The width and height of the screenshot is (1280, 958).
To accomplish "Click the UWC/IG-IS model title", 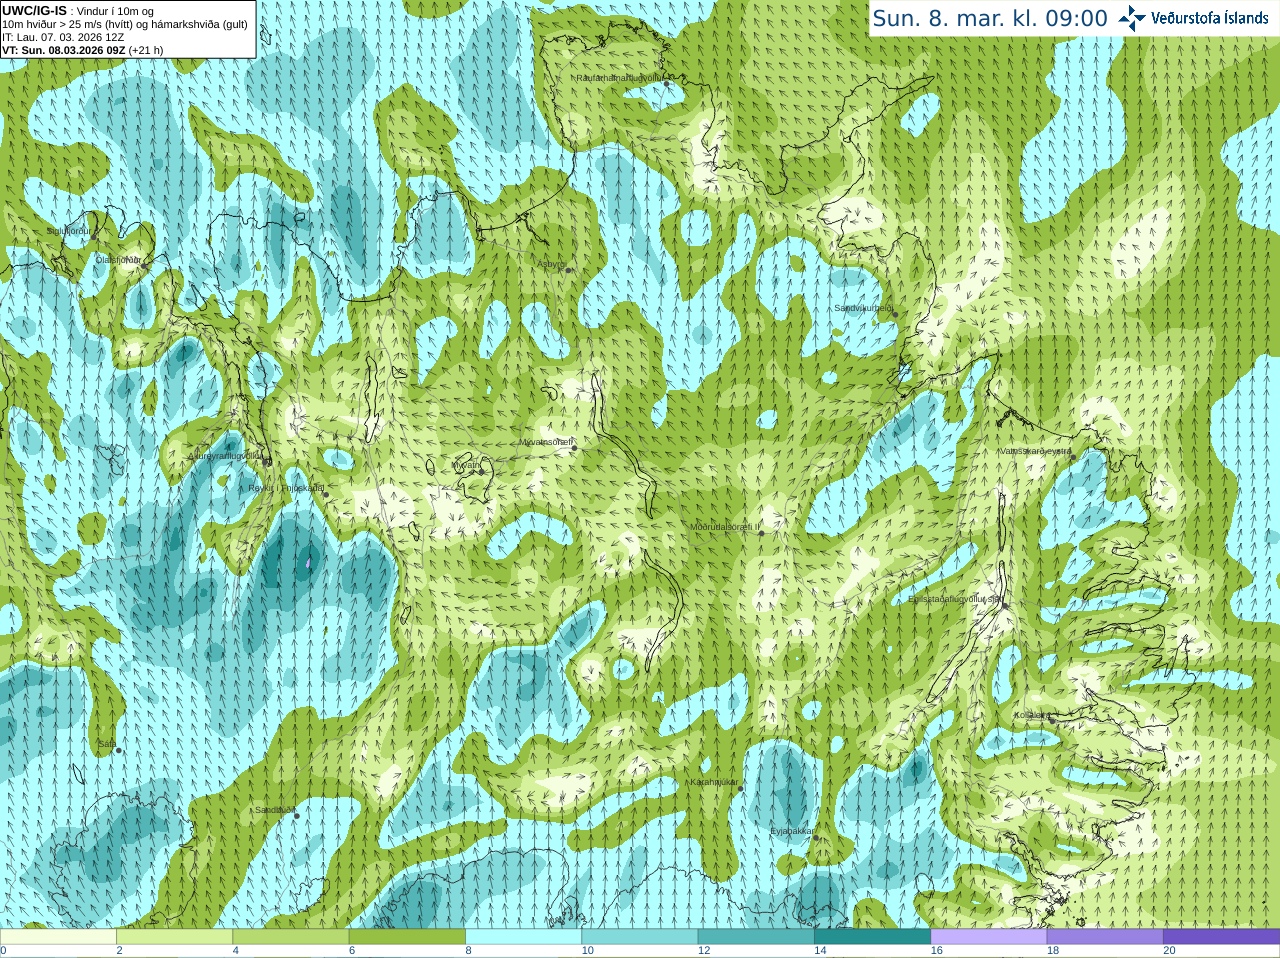I will 34,11.
